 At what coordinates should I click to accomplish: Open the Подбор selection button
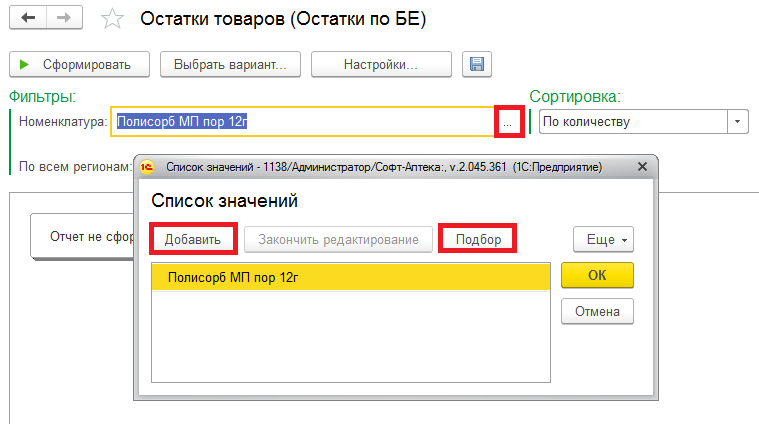click(478, 240)
